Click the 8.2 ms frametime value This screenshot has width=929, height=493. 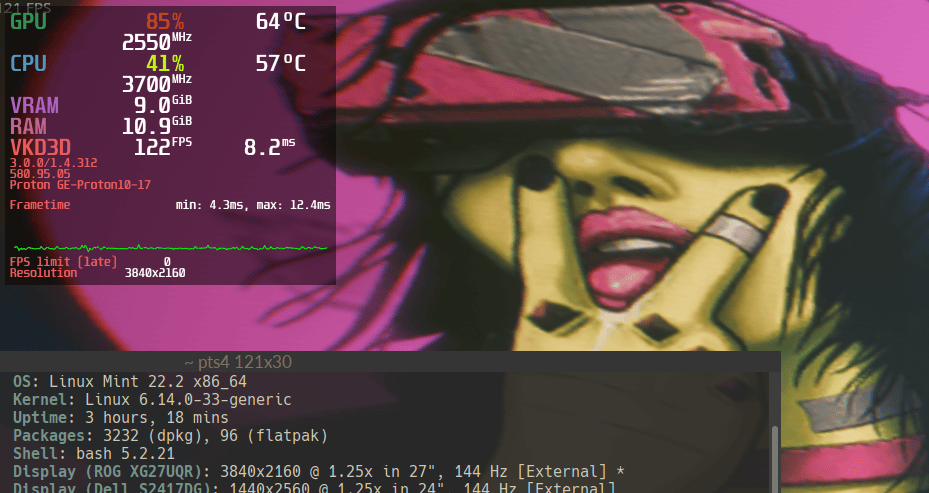click(x=270, y=146)
